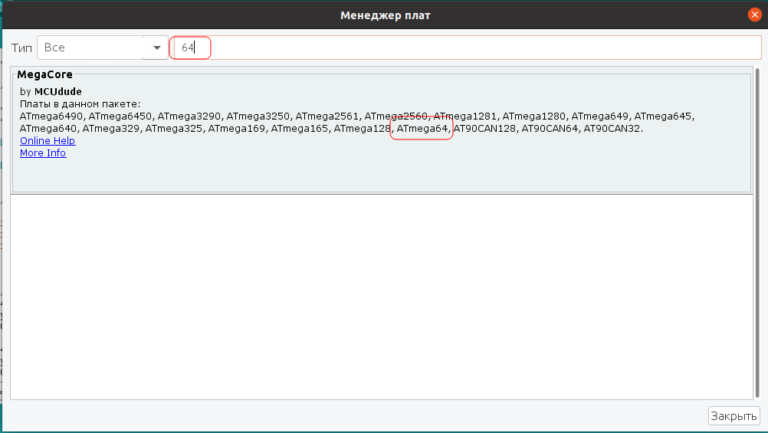Click the Тип label
This screenshot has width=768, height=433.
21,48
